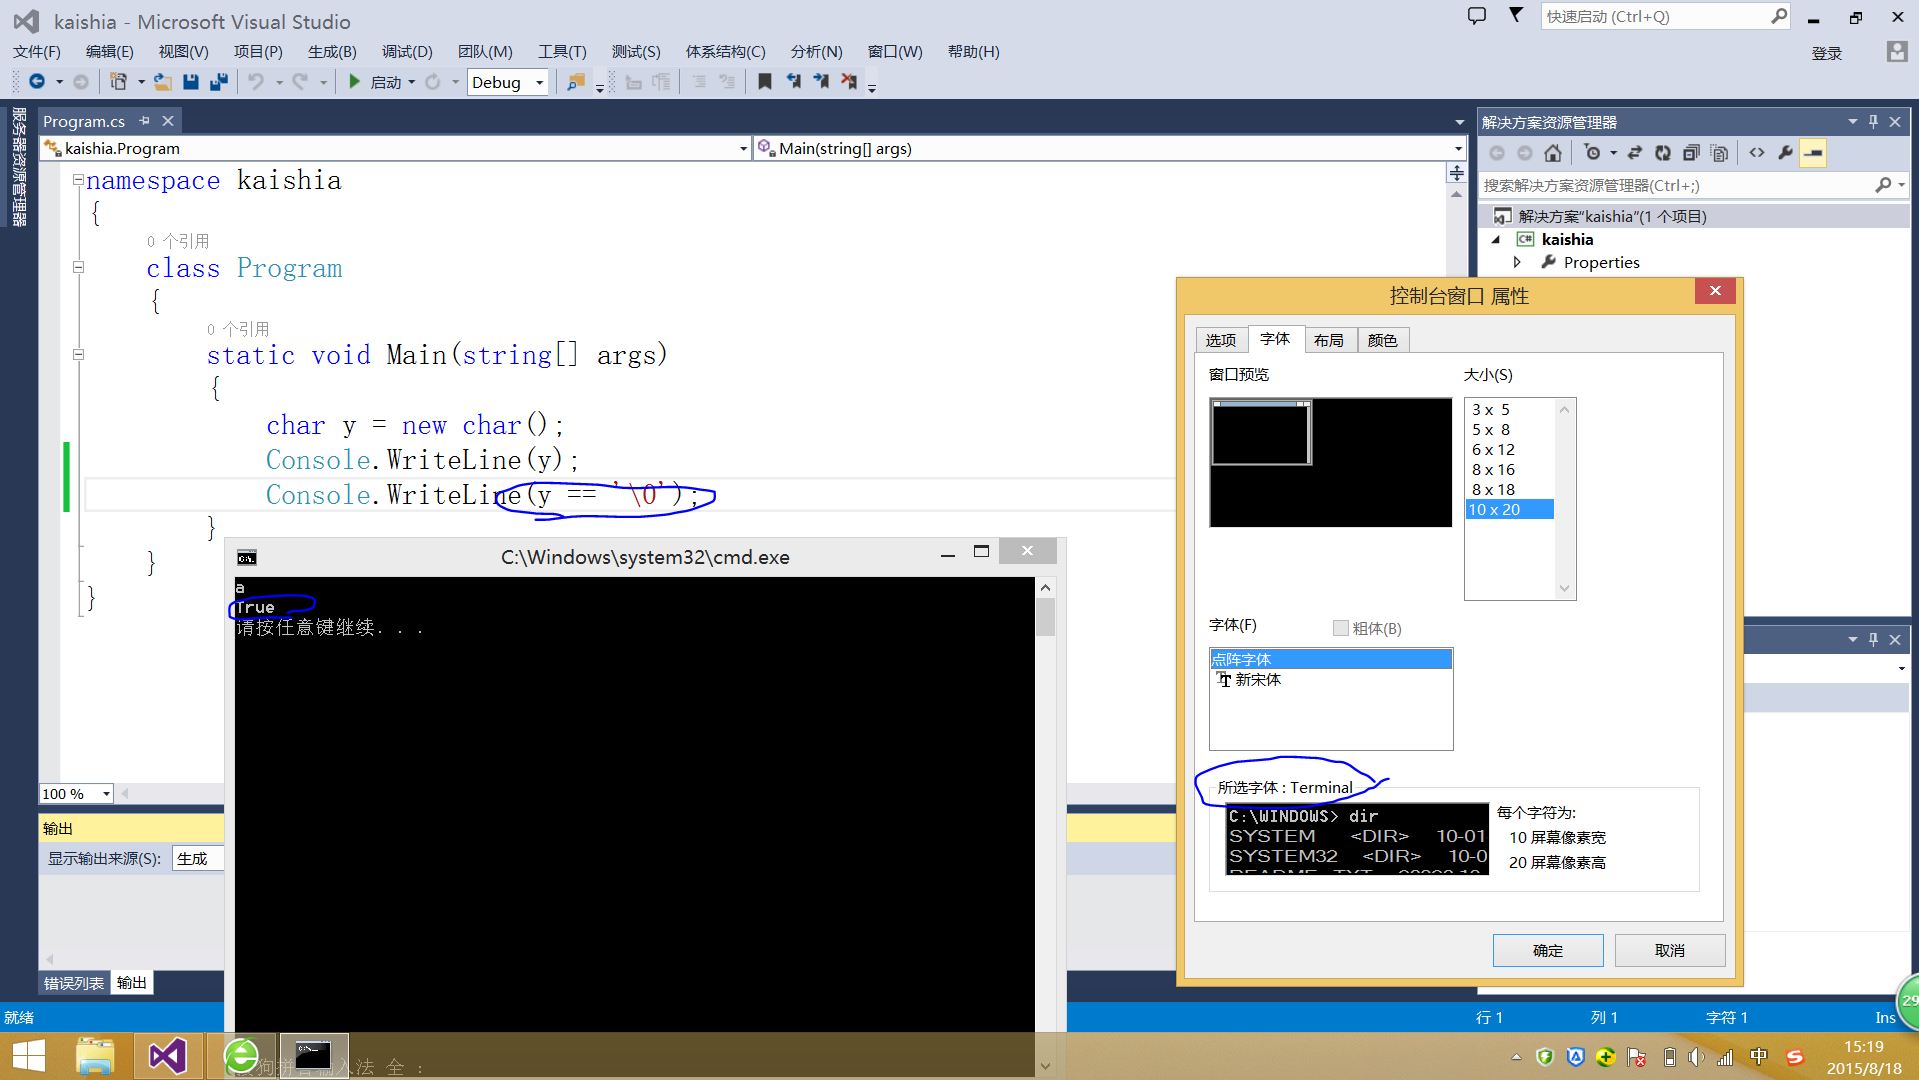Click the View Code angle-brackets icon
Image resolution: width=1919 pixels, height=1080 pixels.
[1757, 153]
